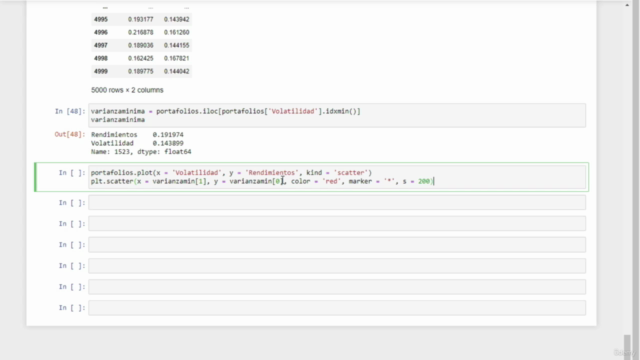Click table row index 4998
The image size is (640, 360).
(101, 58)
